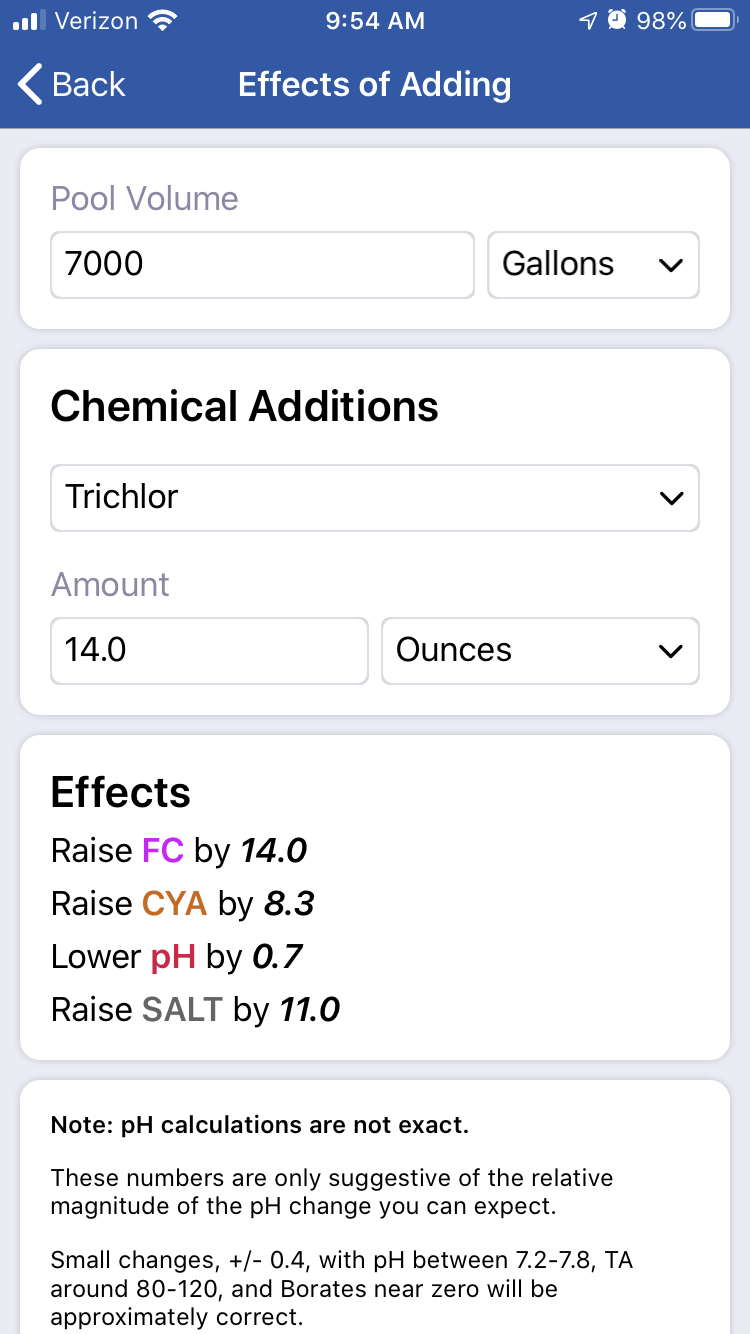Tap the cellular signal bars icon
This screenshot has height=1334, width=750.
[x=30, y=21]
